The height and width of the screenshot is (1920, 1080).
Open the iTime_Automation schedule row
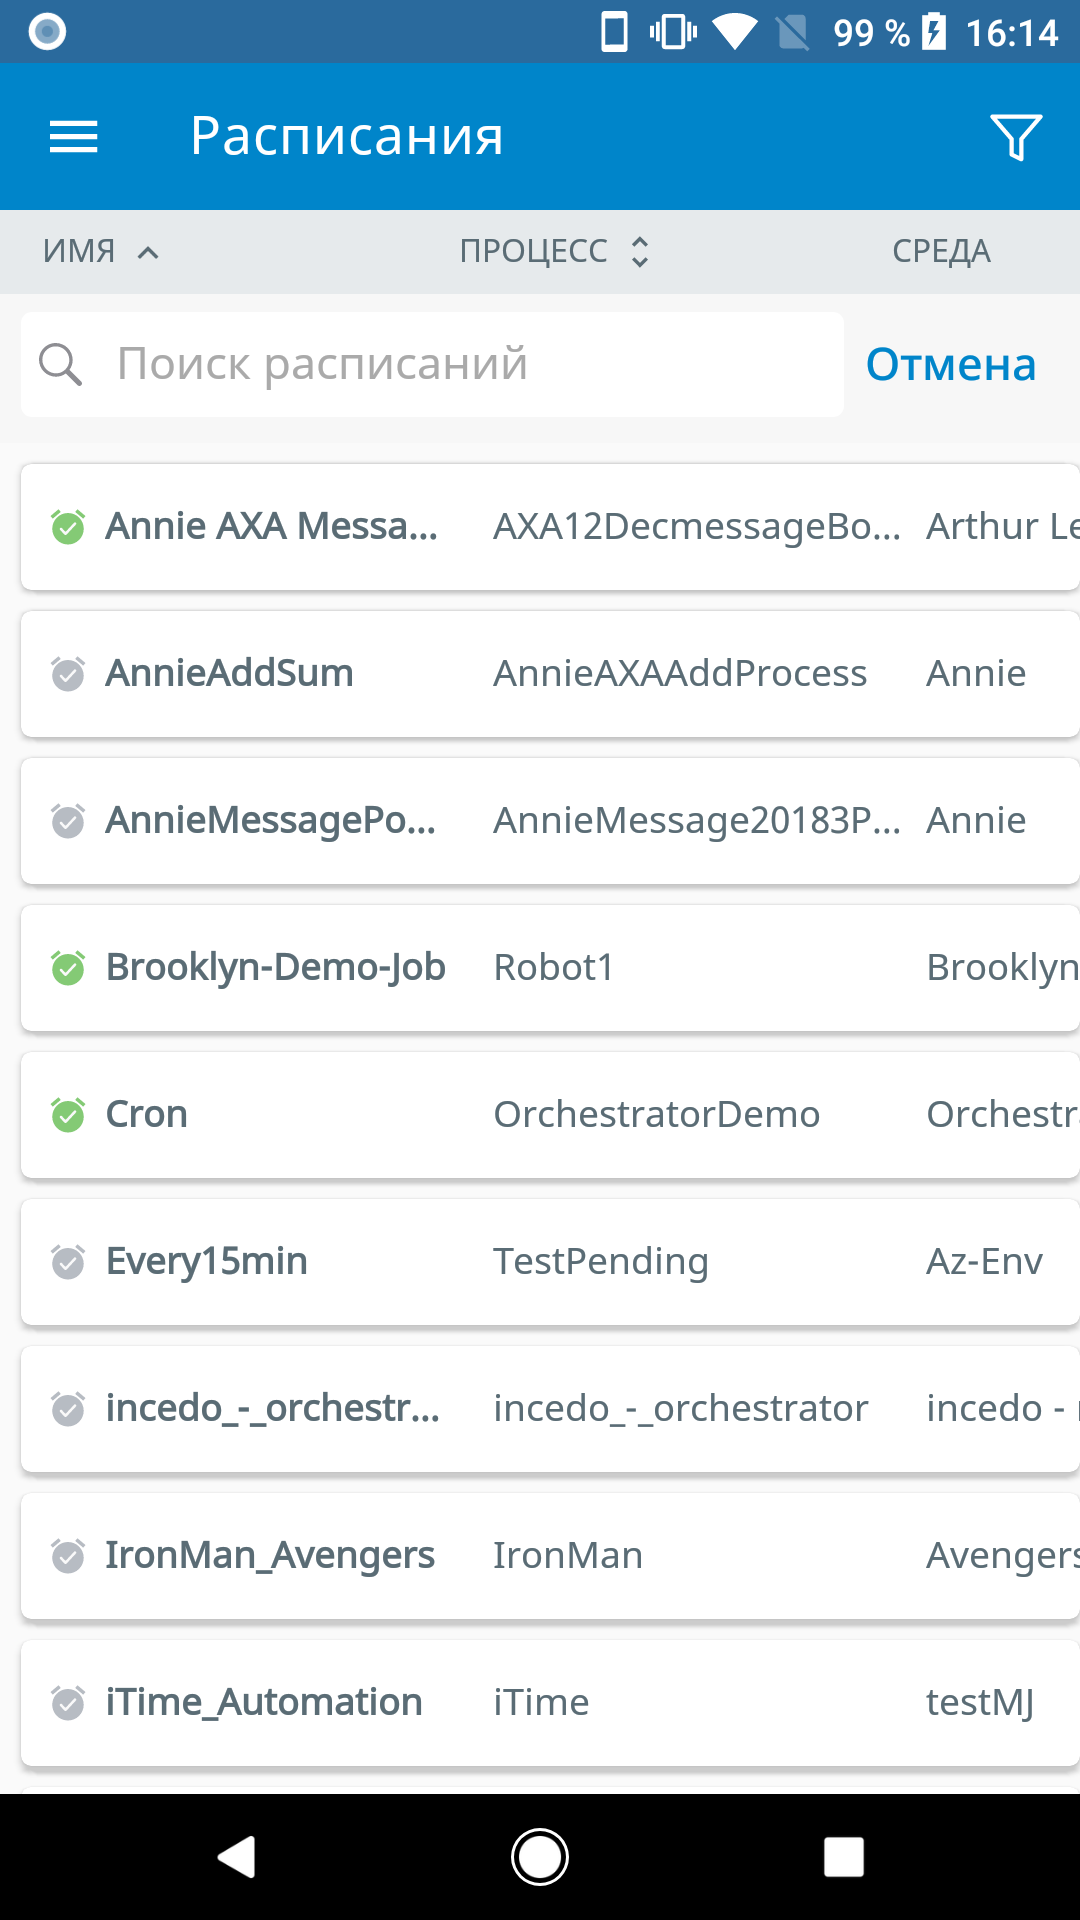tap(550, 1703)
